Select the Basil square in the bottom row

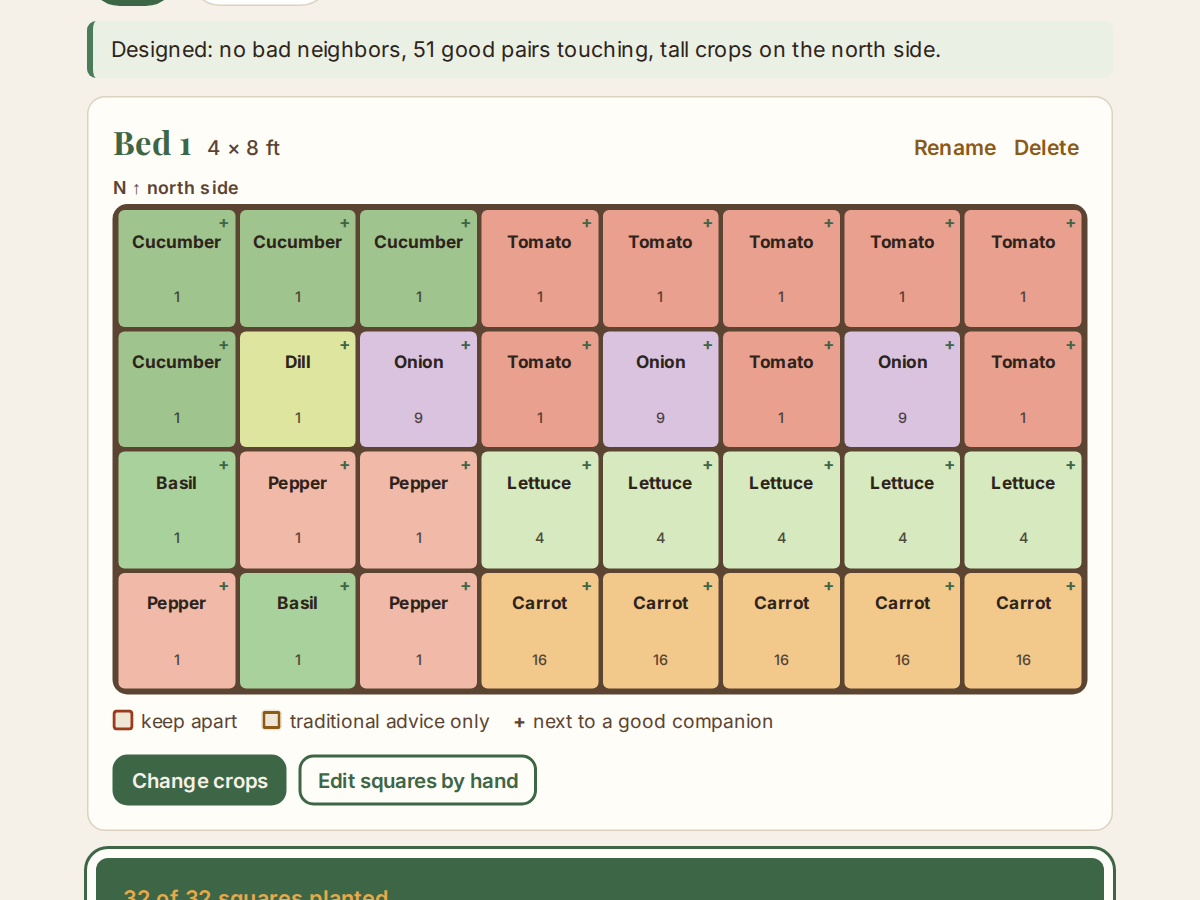click(298, 631)
